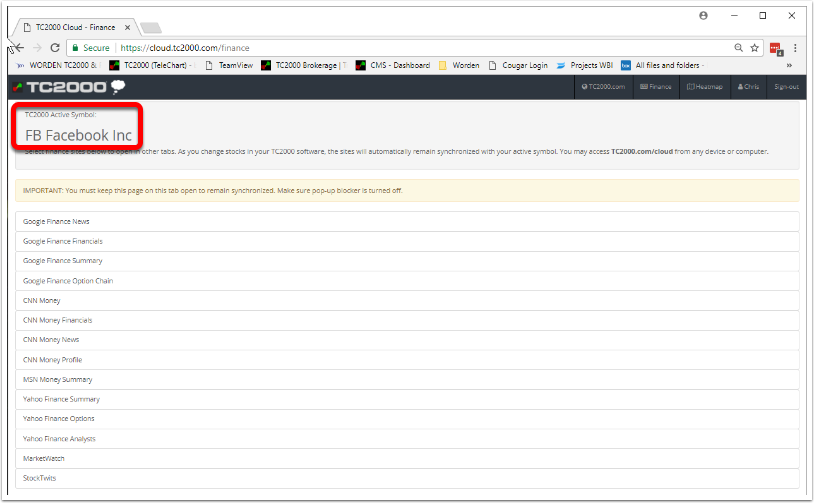Open Yahoo Finance Analysts

407,439
